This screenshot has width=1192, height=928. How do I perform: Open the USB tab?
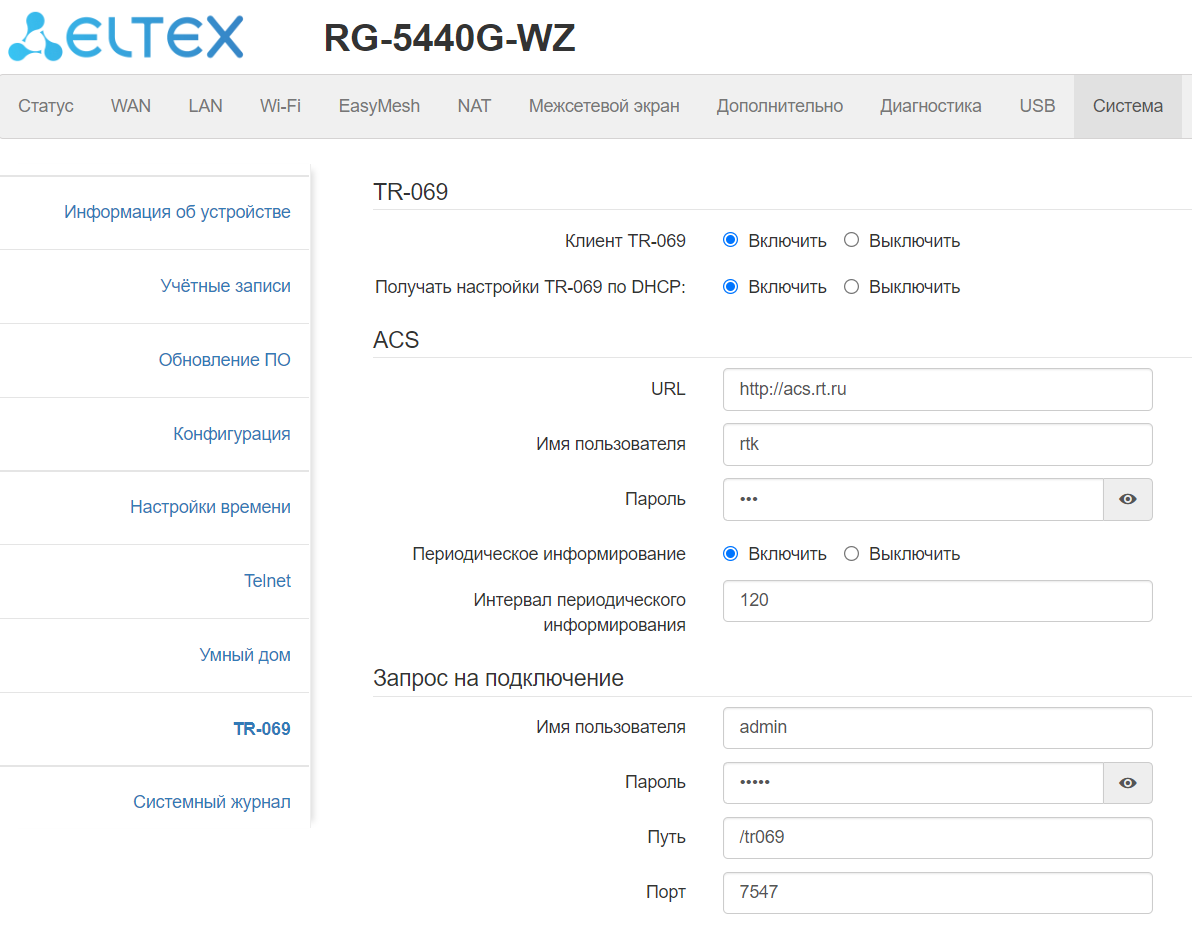1037,106
